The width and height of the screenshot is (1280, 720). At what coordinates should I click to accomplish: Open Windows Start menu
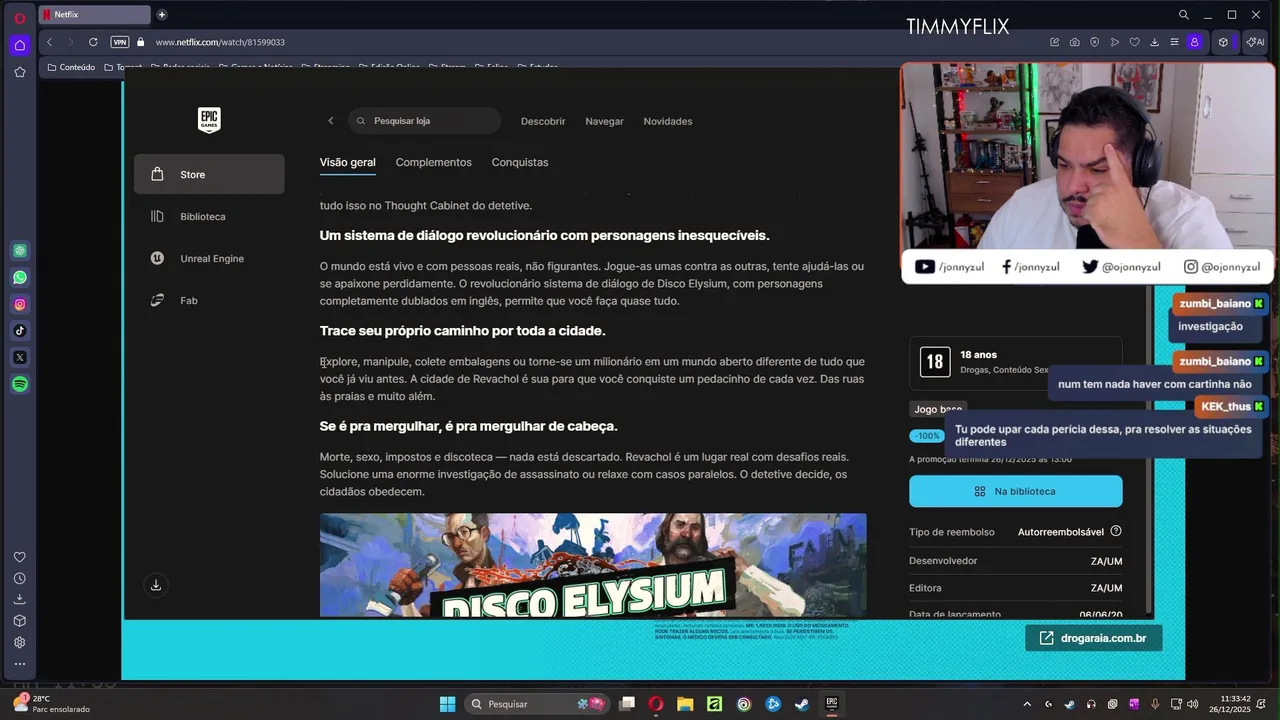click(x=447, y=704)
